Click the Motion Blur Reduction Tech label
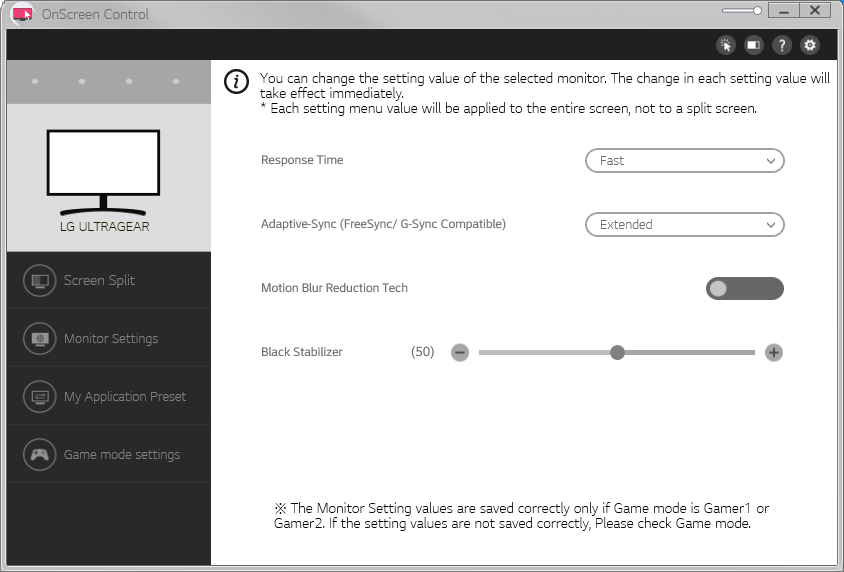The width and height of the screenshot is (844, 572). tap(334, 288)
